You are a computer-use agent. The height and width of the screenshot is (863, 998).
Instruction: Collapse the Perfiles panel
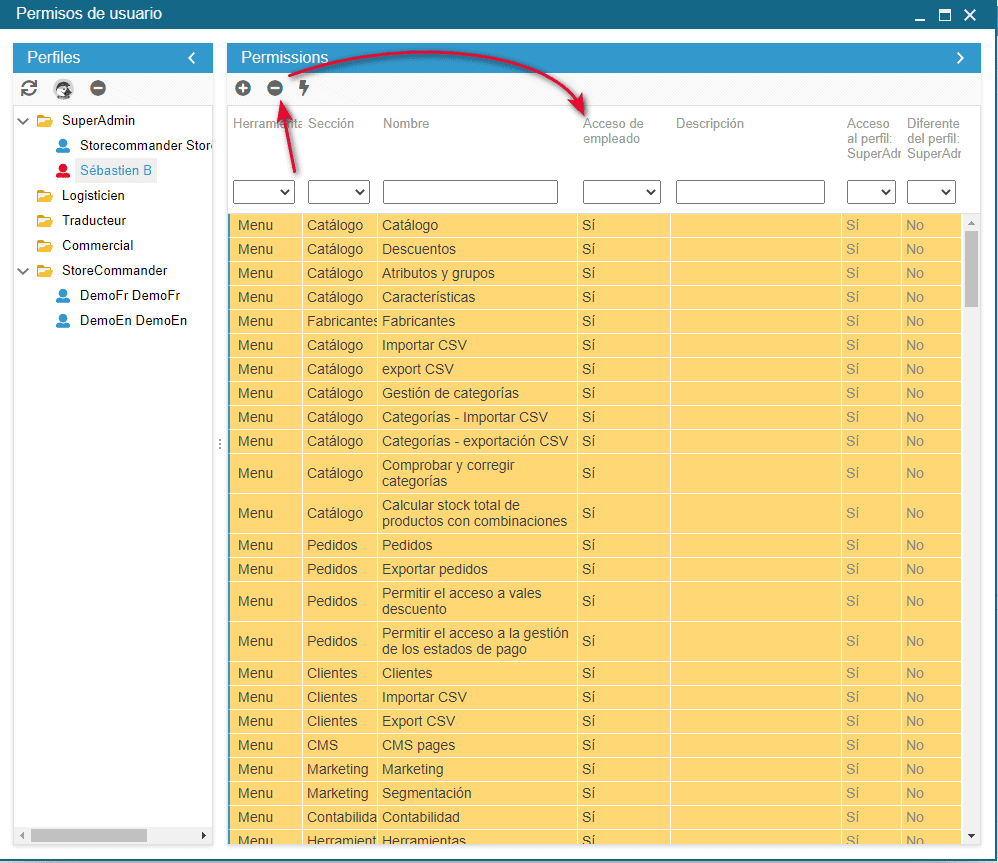[x=192, y=58]
